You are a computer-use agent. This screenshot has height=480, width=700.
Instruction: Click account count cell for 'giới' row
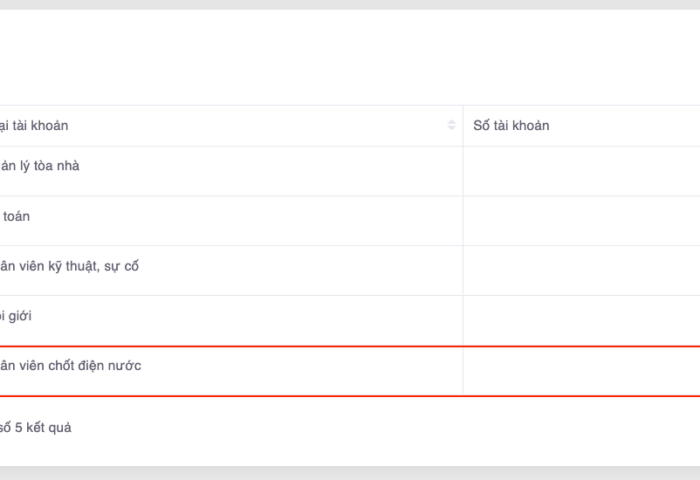pyautogui.click(x=580, y=321)
